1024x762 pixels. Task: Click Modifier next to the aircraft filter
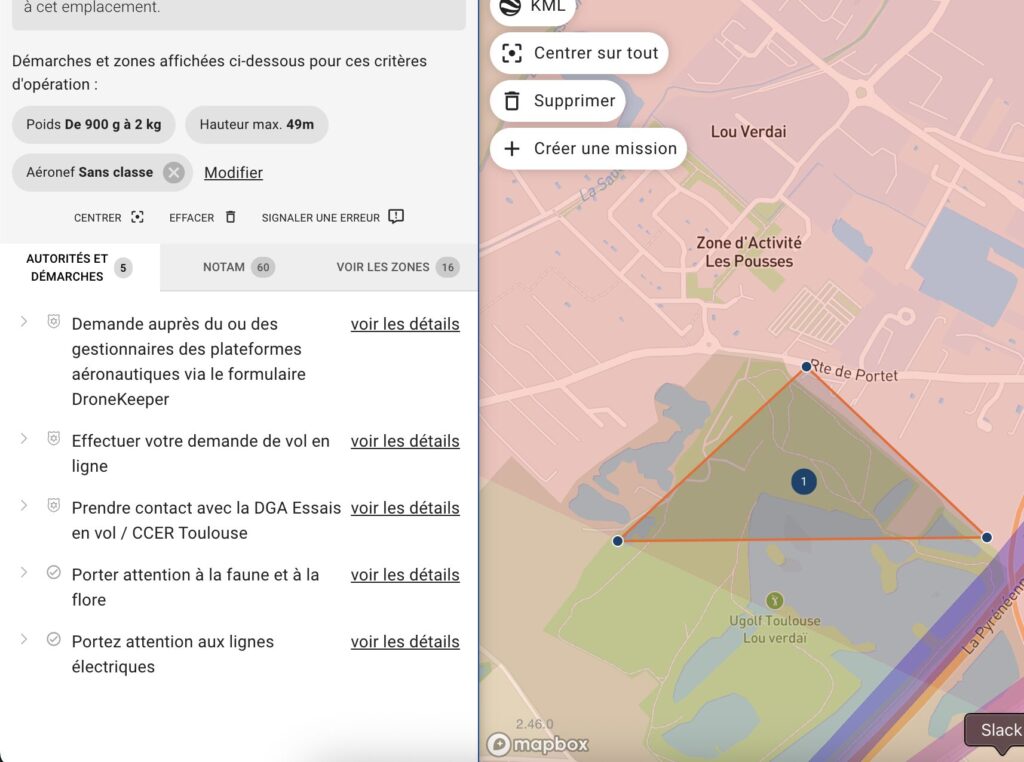(233, 172)
